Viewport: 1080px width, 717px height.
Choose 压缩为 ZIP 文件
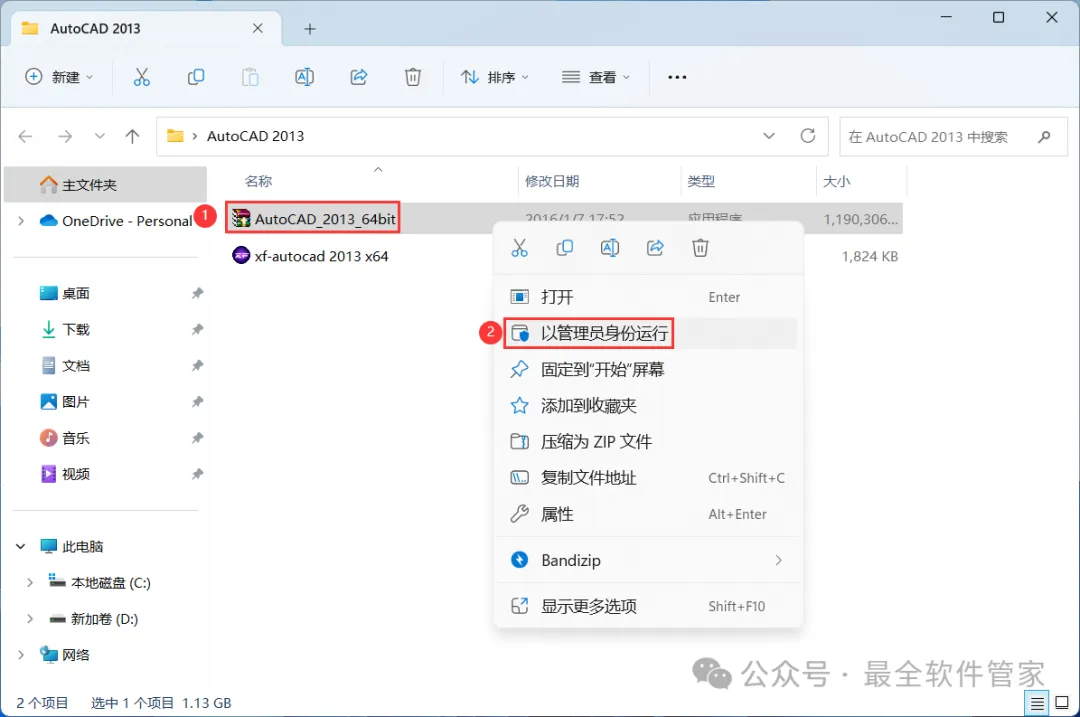649,441
